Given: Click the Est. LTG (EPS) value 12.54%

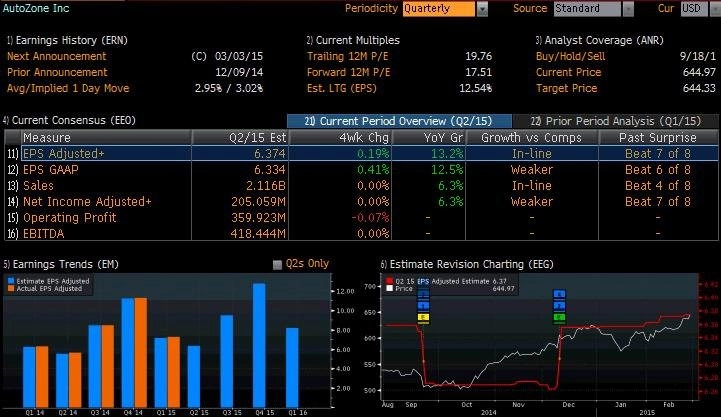Looking at the screenshot, I should 475,88.
